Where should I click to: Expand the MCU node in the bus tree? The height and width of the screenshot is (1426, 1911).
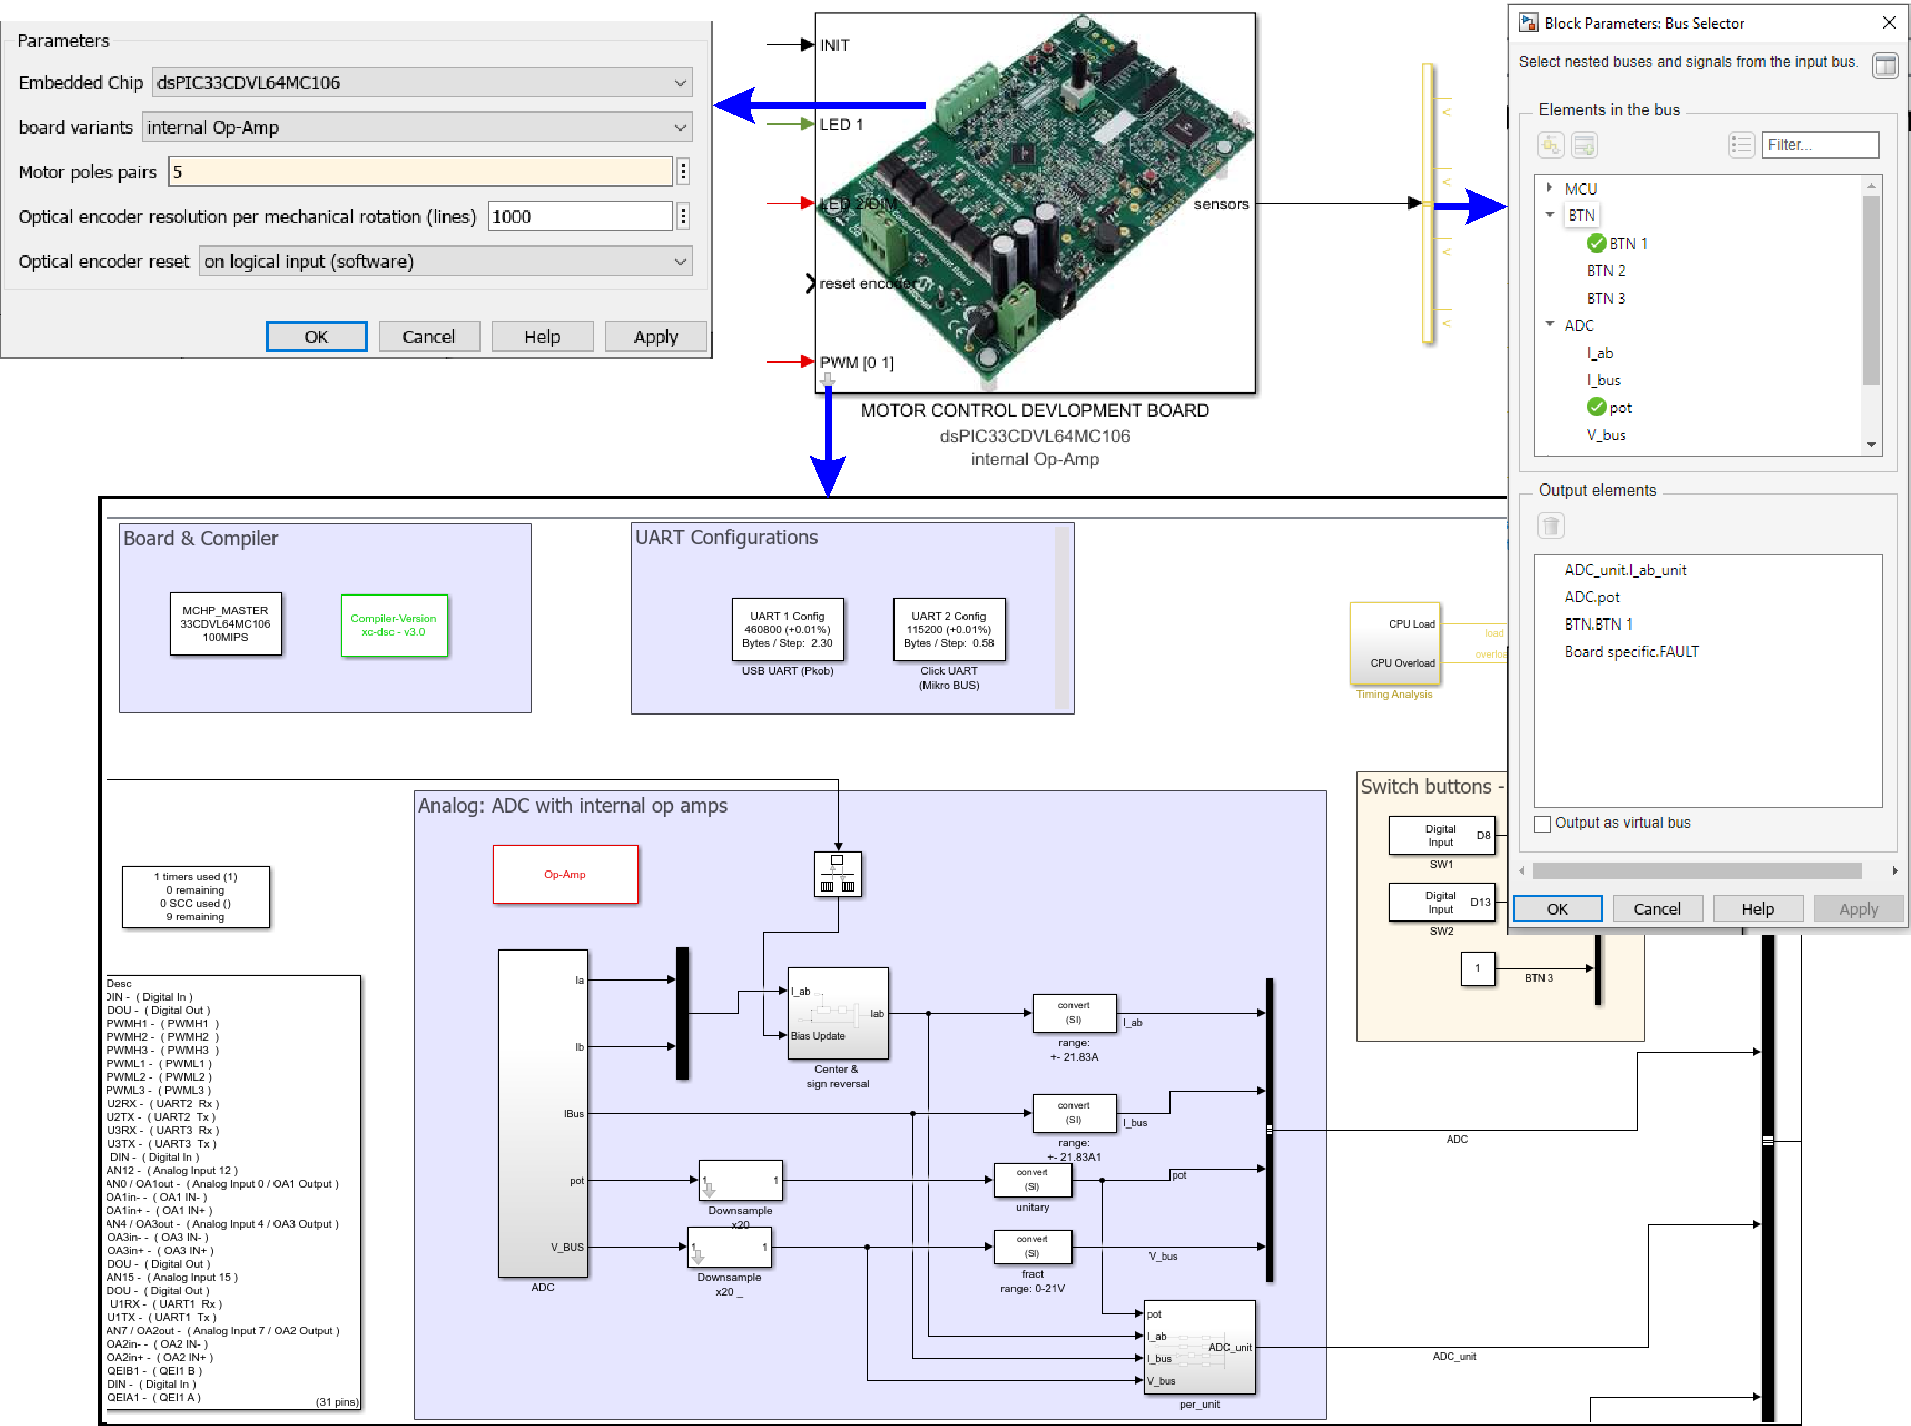click(x=1549, y=188)
